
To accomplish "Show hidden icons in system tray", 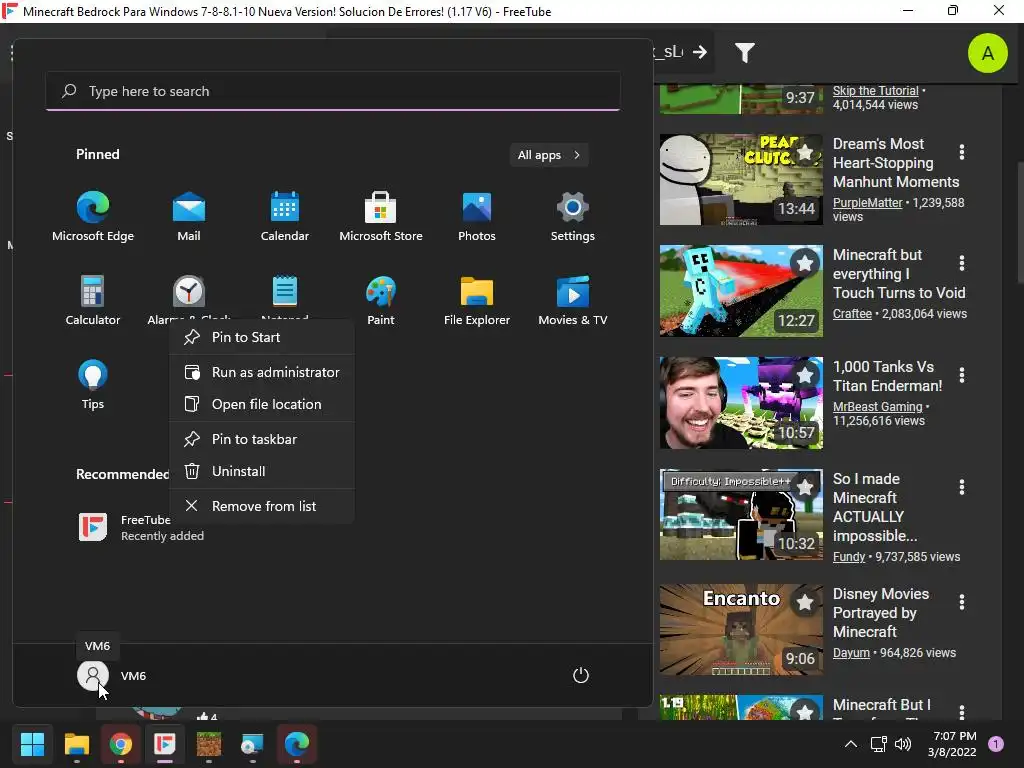I will [x=850, y=744].
